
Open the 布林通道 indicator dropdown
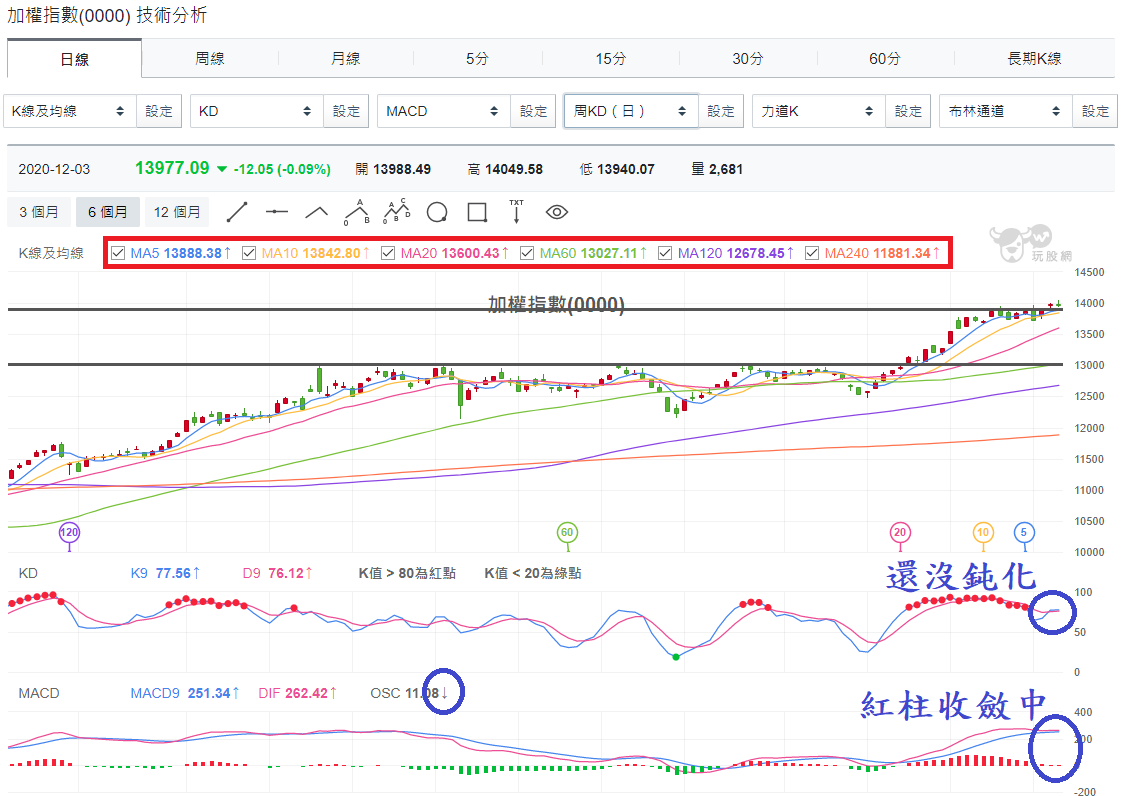click(x=1006, y=112)
